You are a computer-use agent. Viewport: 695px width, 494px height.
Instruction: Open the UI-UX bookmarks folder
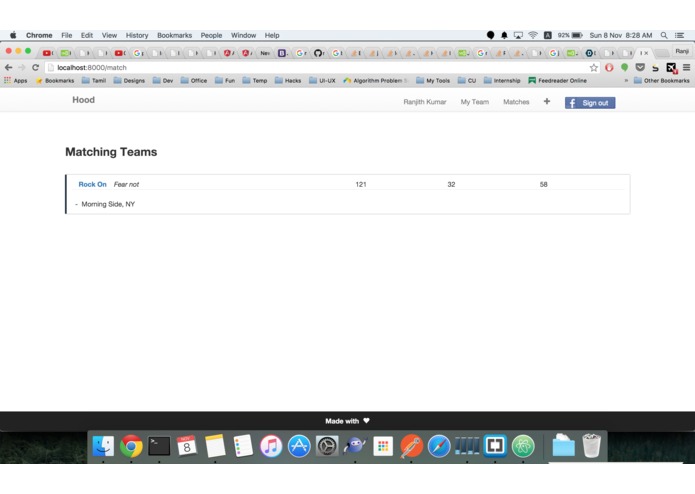point(322,80)
